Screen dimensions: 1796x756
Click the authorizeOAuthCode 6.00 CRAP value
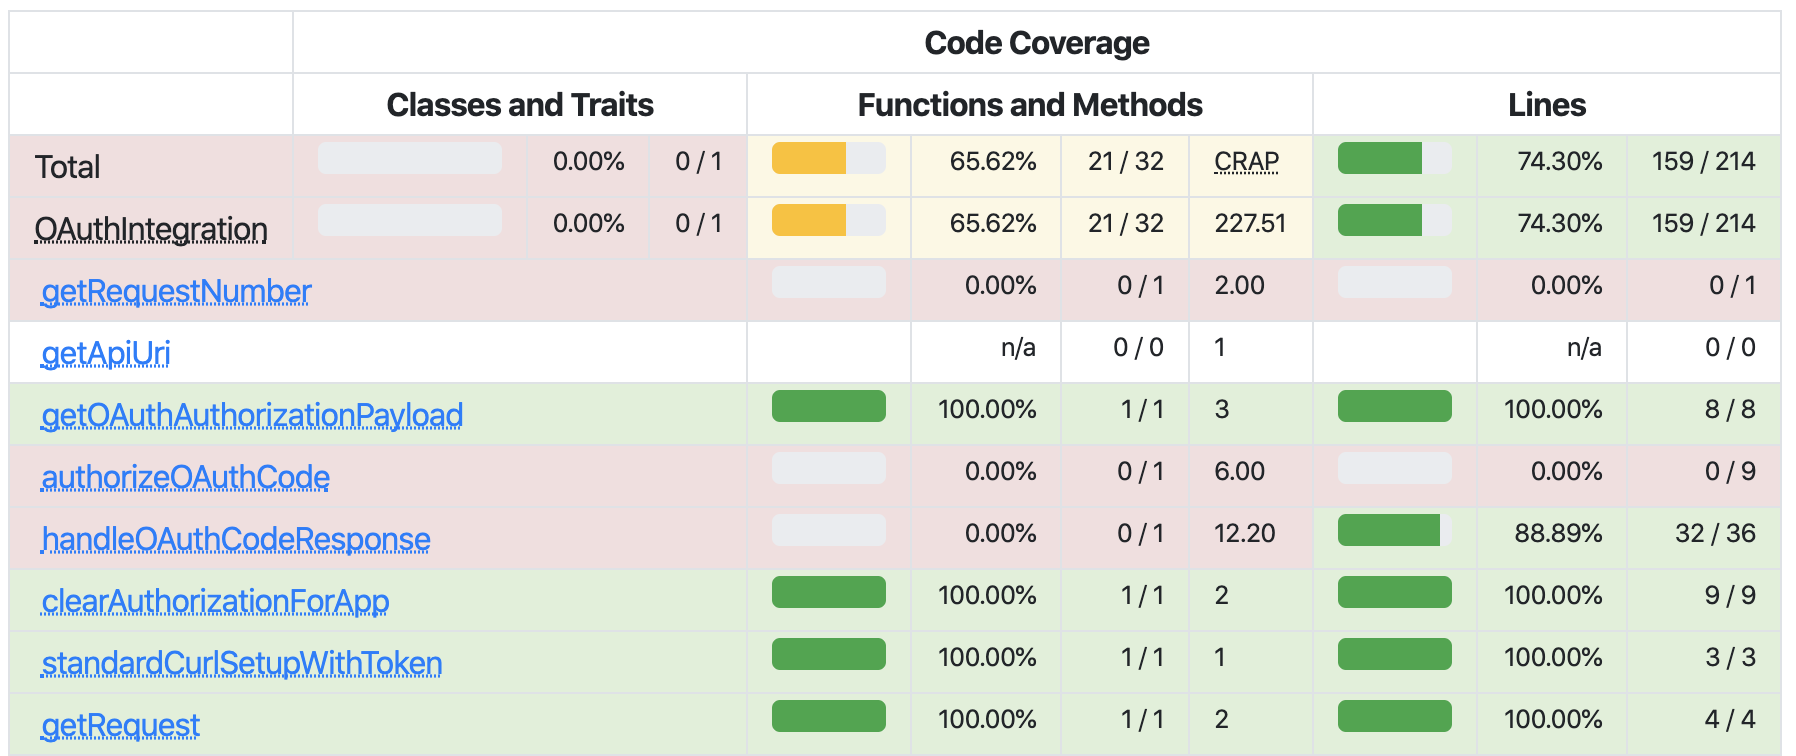point(1240,471)
